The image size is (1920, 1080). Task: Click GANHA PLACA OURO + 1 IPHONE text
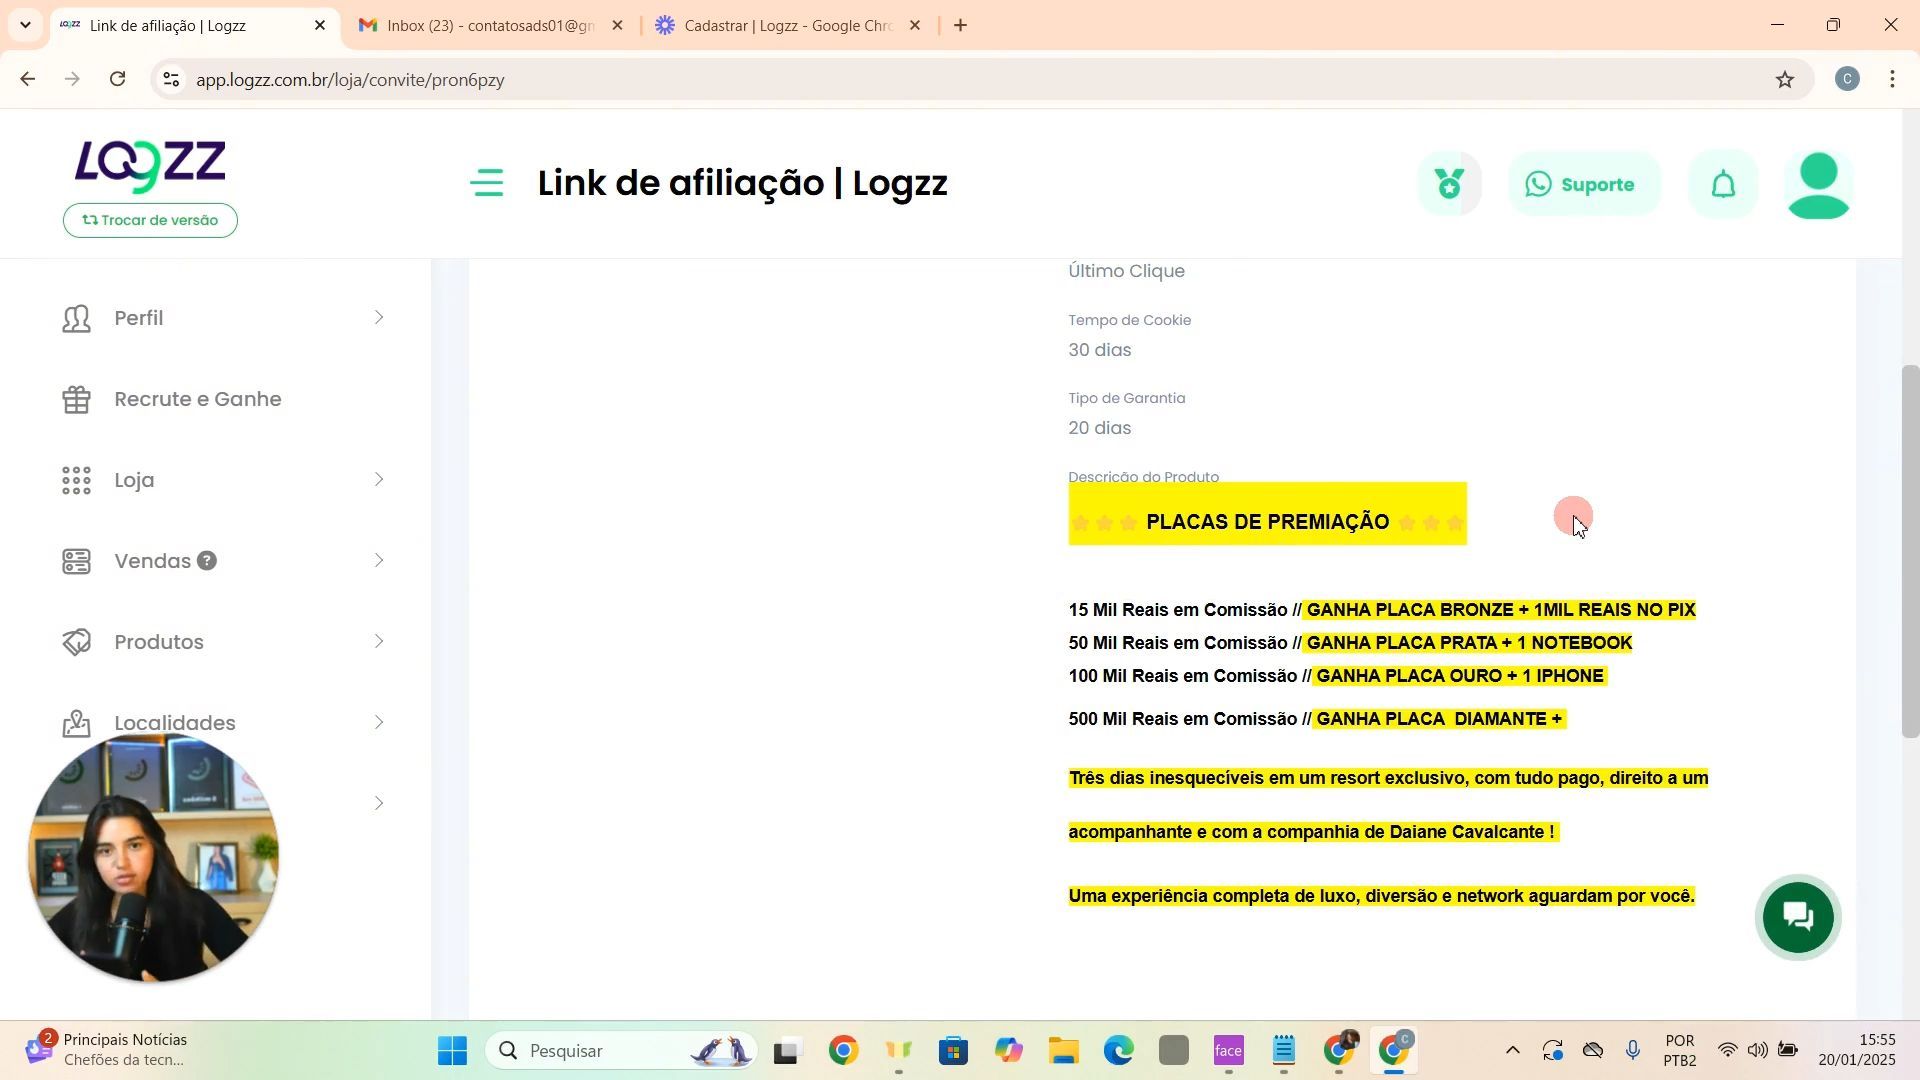pyautogui.click(x=1460, y=676)
